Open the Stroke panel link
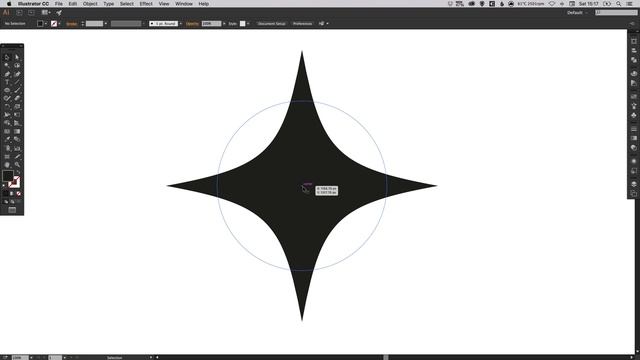This screenshot has height=360, width=640. [x=71, y=24]
